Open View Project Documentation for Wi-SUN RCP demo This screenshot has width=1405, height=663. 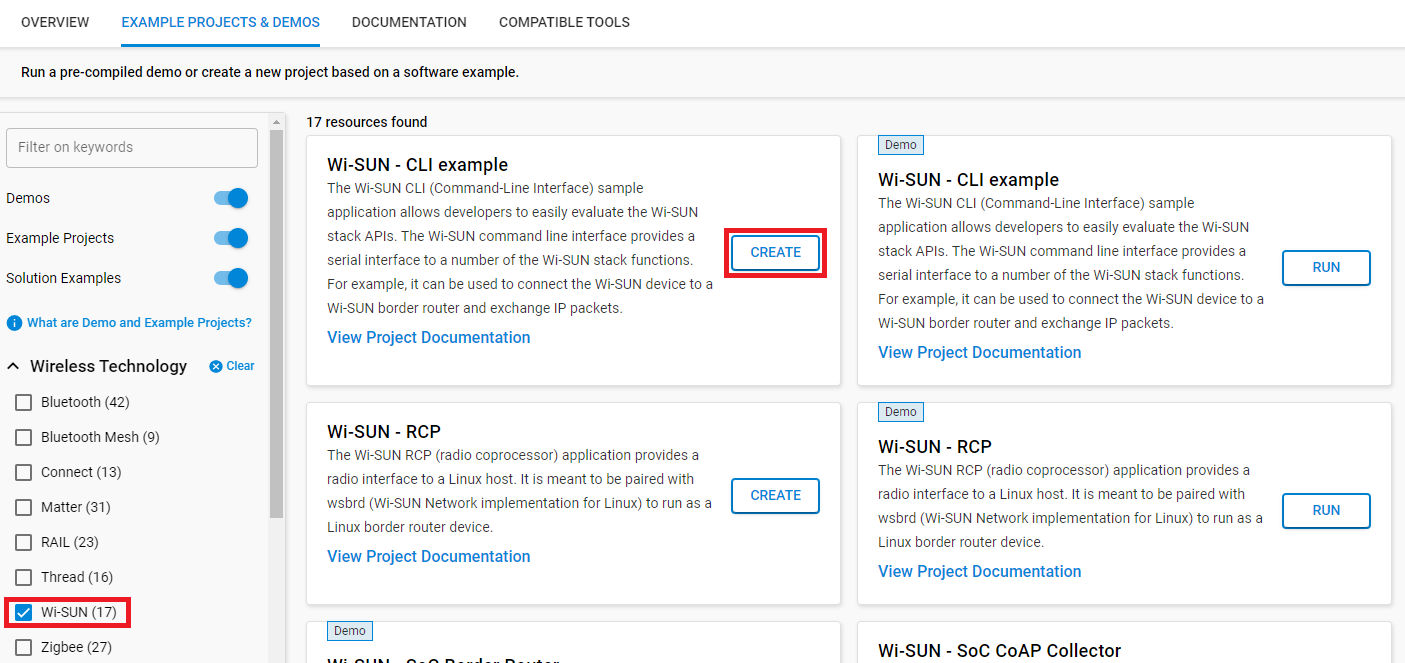979,571
